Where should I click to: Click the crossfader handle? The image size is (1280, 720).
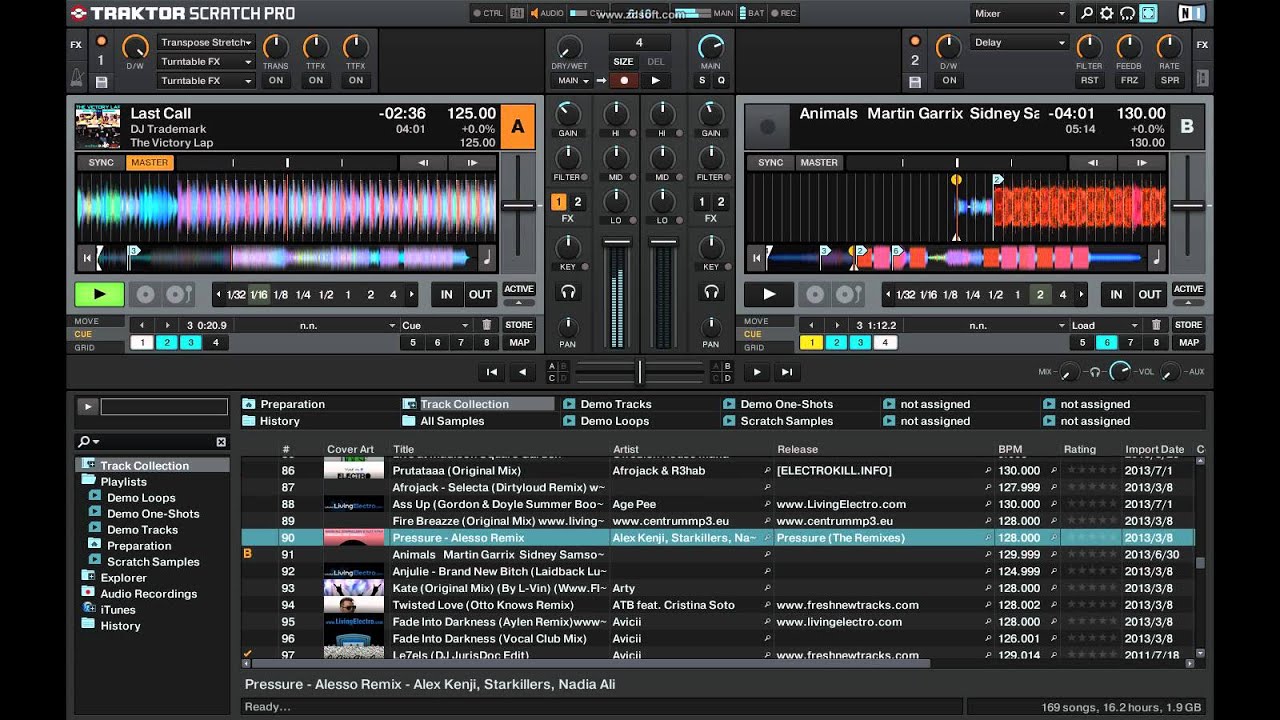point(640,372)
